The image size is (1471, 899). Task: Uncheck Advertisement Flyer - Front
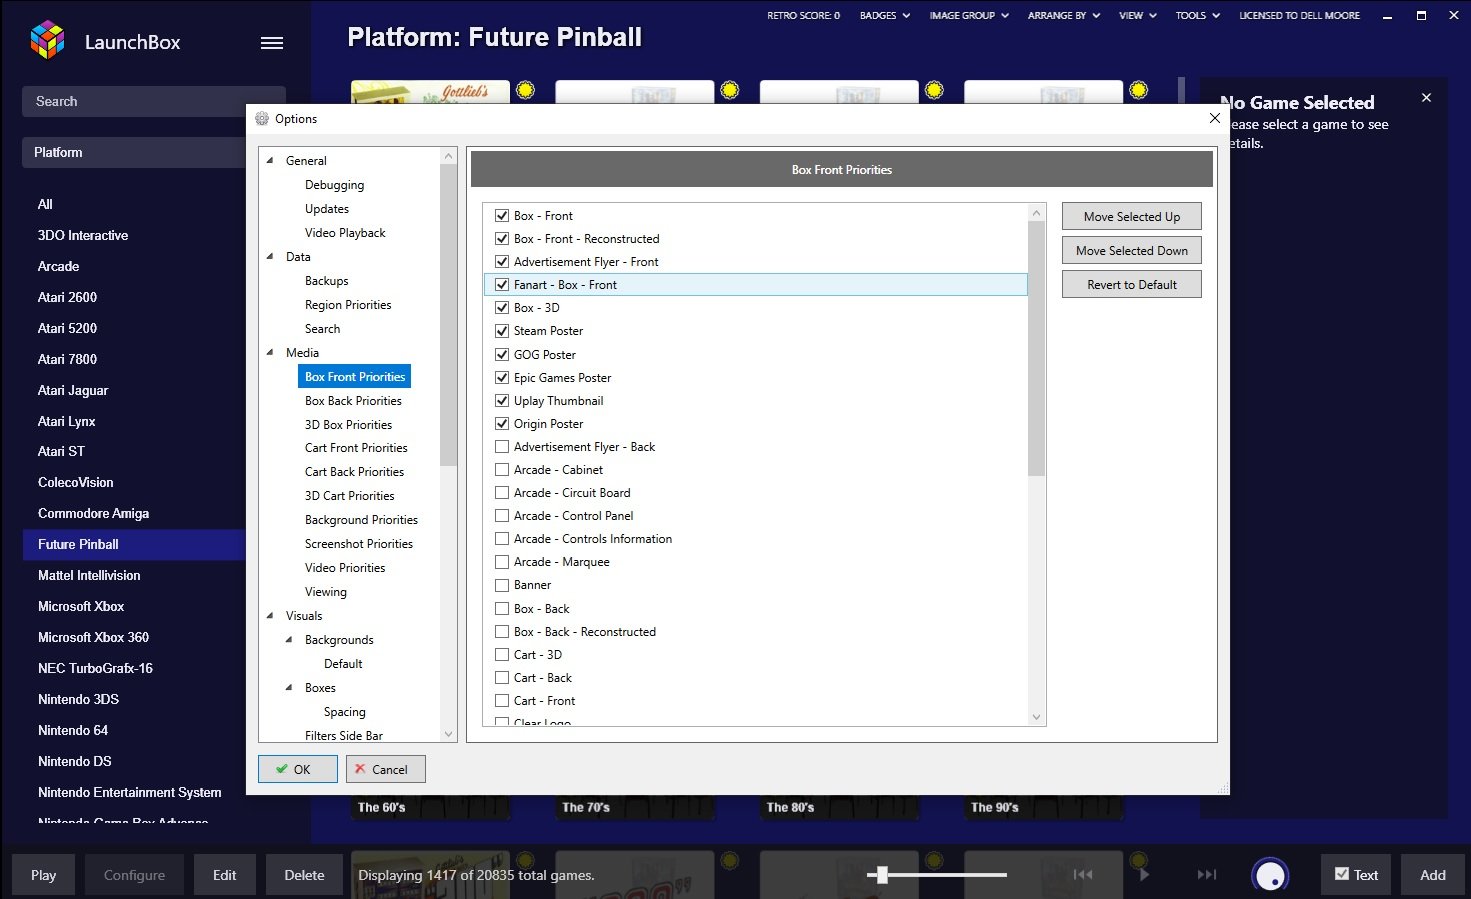pyautogui.click(x=502, y=261)
